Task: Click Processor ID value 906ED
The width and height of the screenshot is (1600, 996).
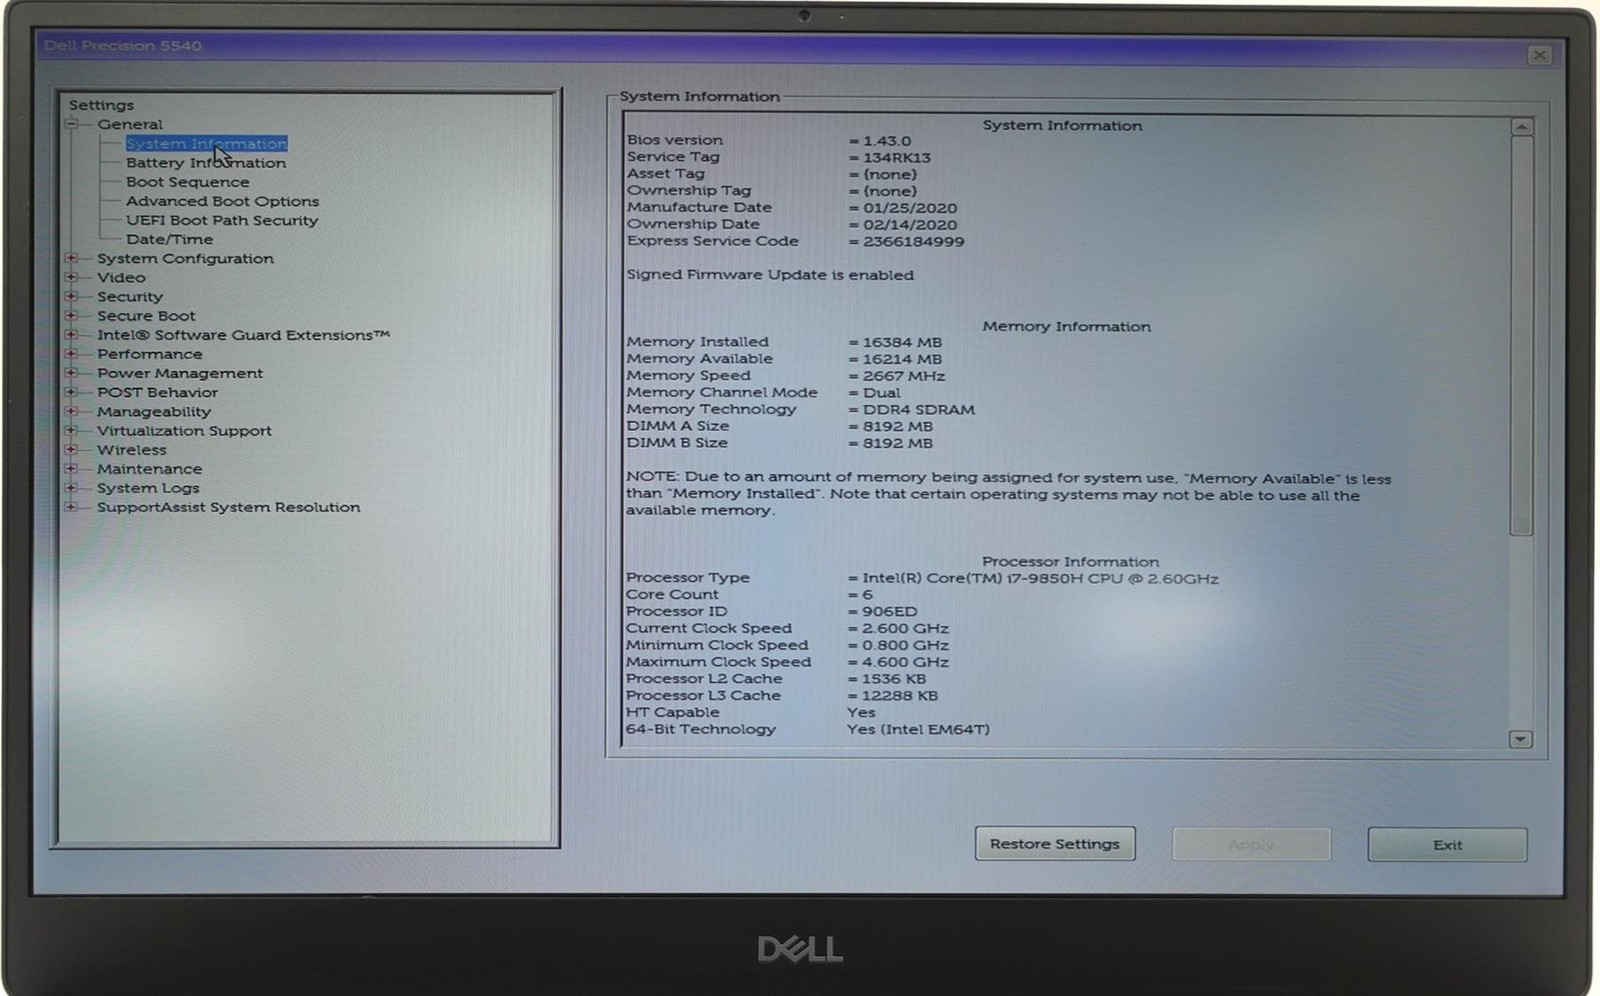Action: tap(890, 612)
